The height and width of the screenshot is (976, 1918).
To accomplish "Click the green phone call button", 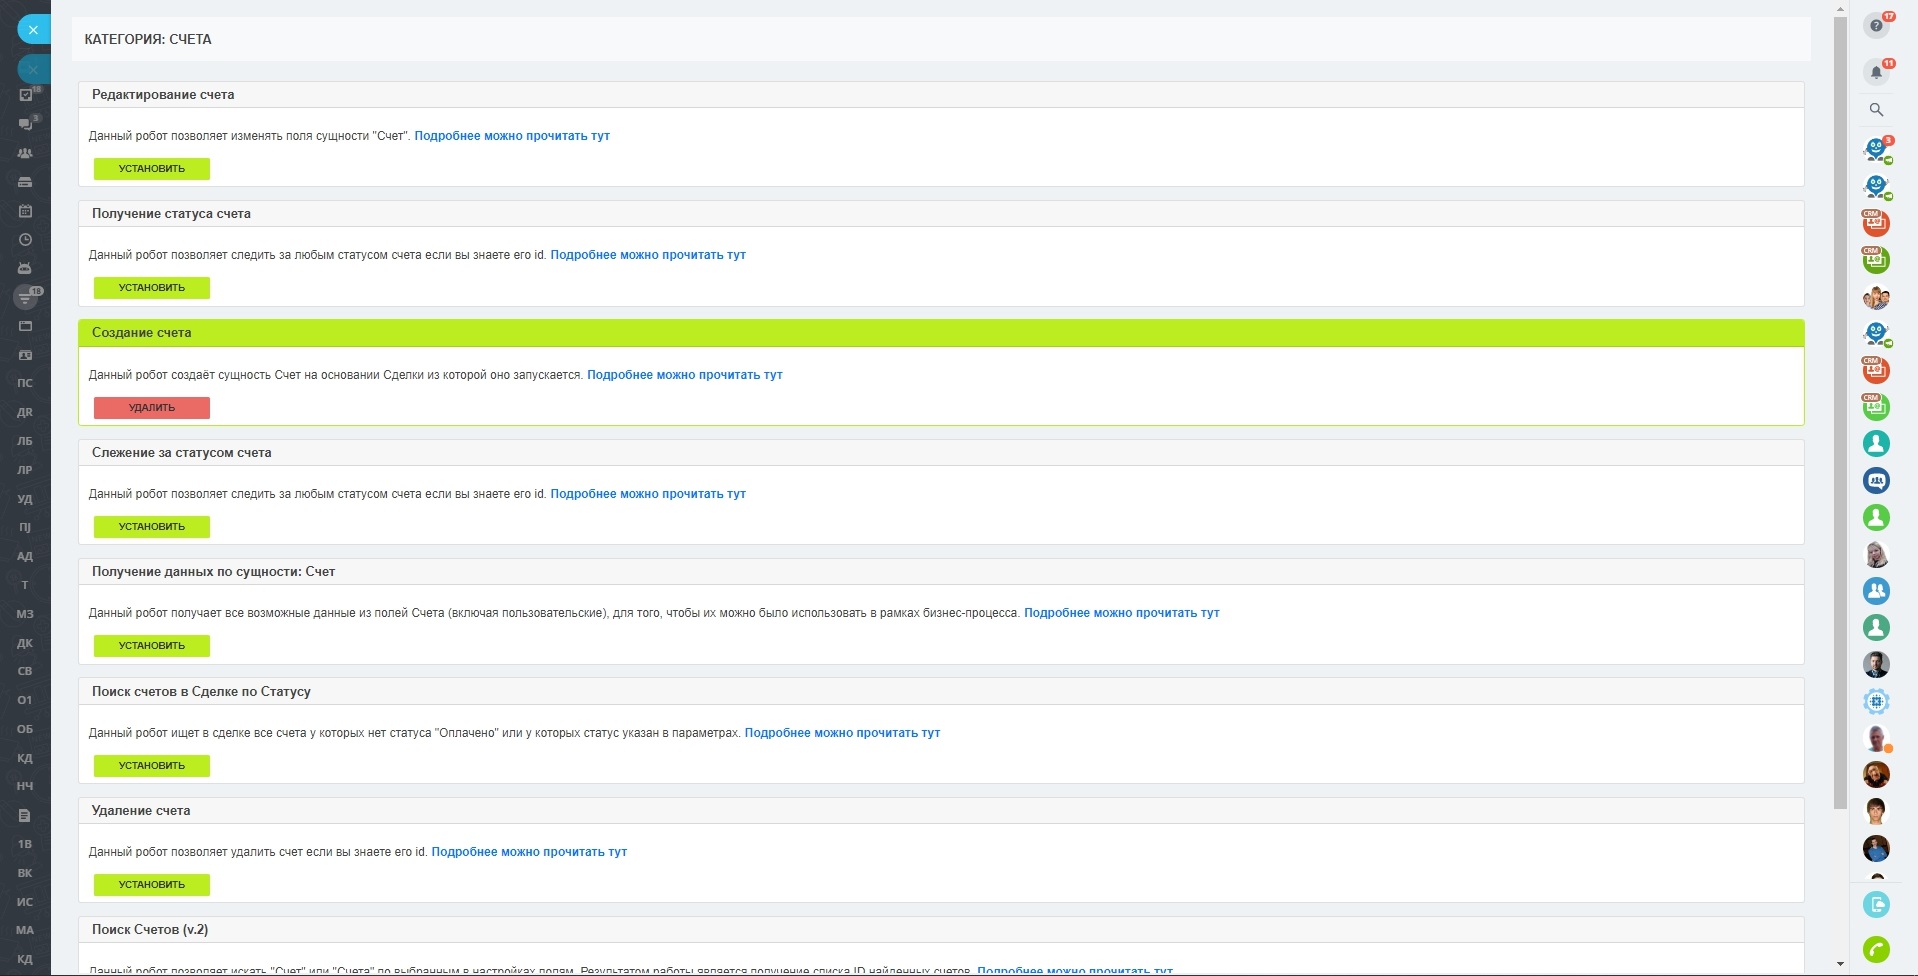I will (1876, 949).
